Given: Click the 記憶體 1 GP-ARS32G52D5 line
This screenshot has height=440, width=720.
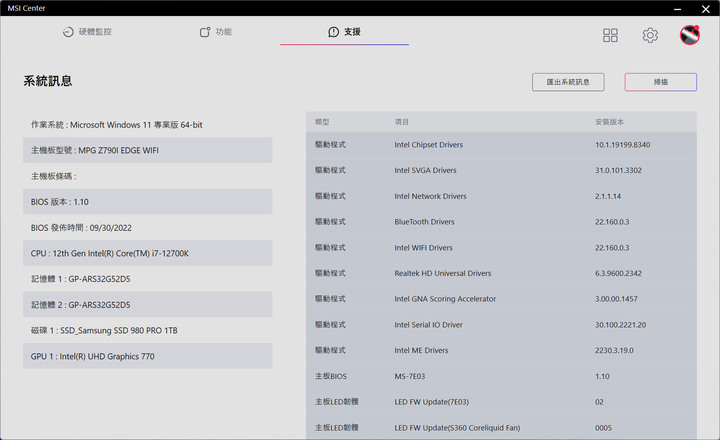Looking at the screenshot, I should 147,279.
